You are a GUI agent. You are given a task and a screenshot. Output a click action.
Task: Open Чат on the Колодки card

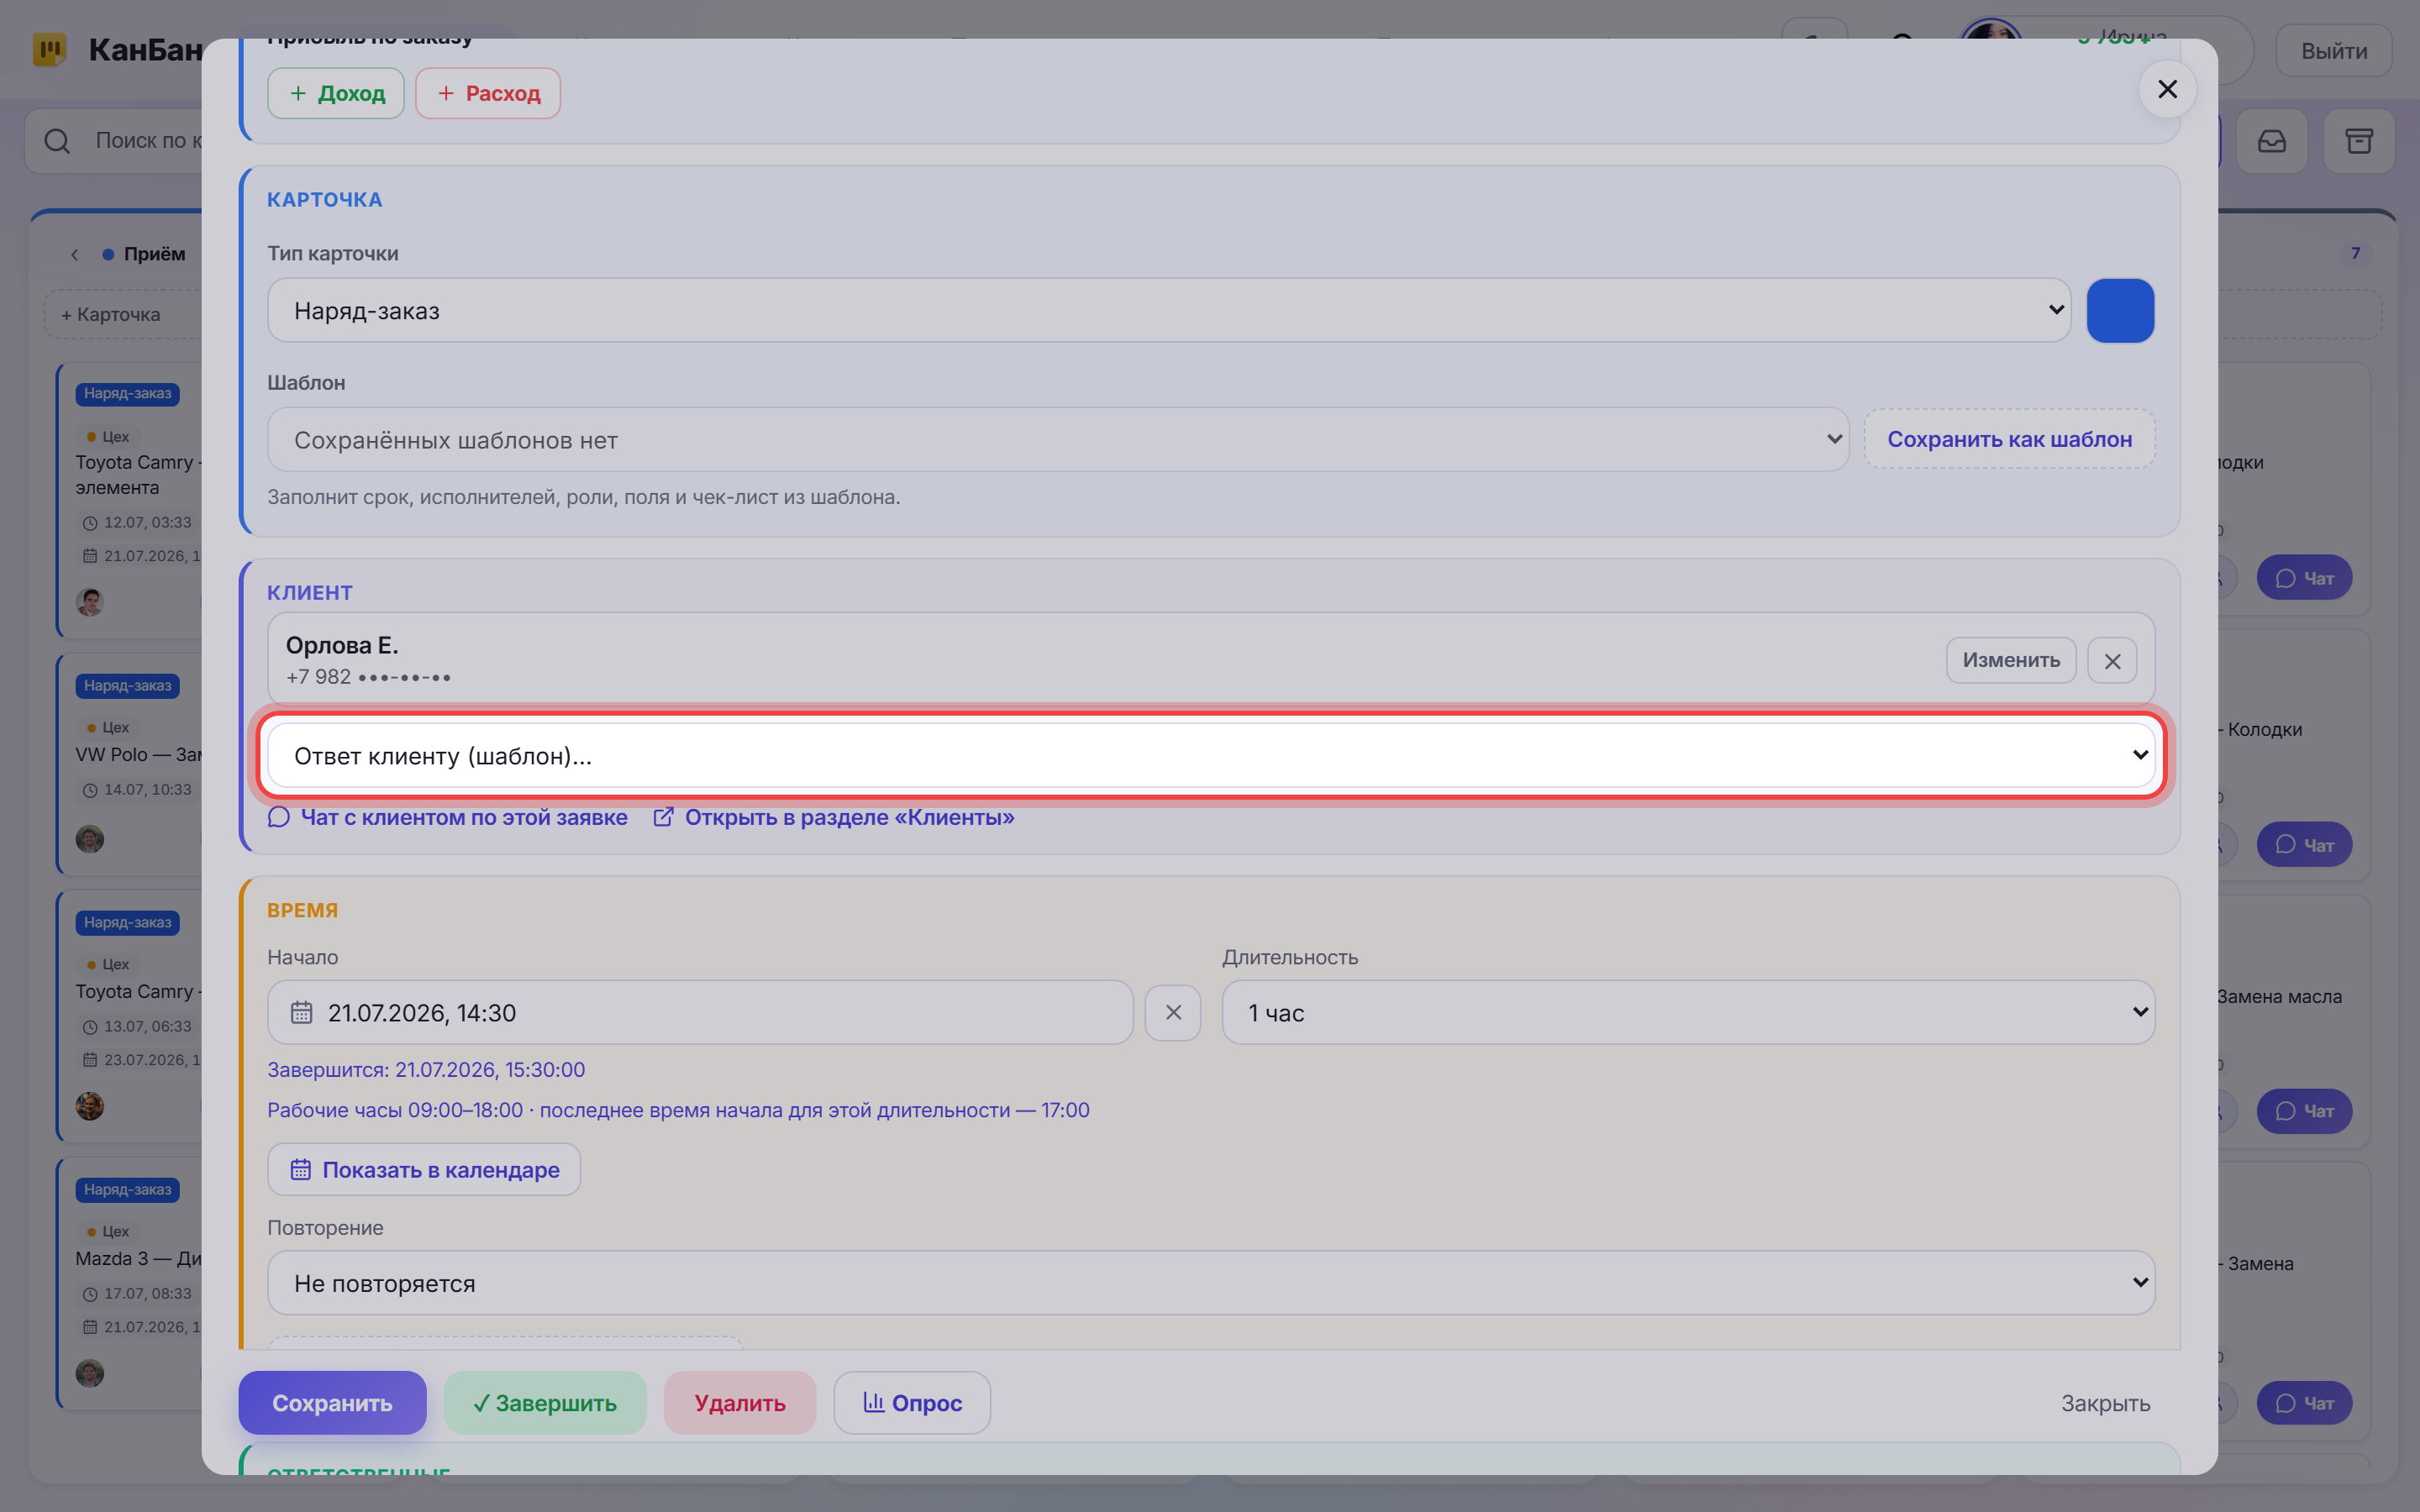(2304, 845)
